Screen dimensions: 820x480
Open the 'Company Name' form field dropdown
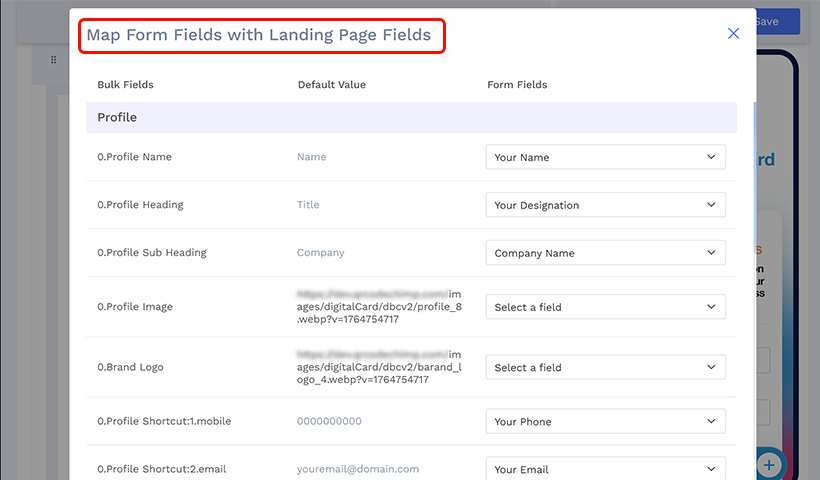coord(605,253)
